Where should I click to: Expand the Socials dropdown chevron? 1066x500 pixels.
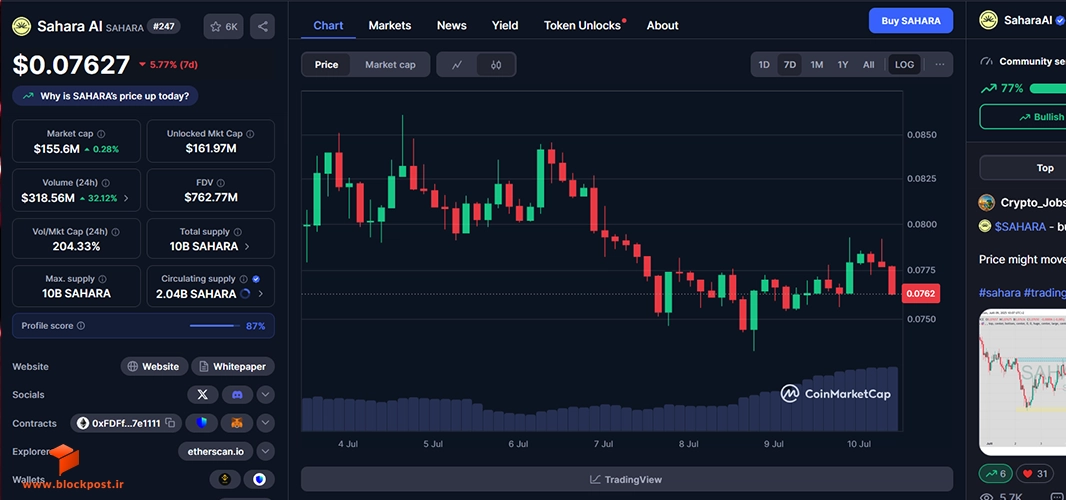(x=265, y=395)
